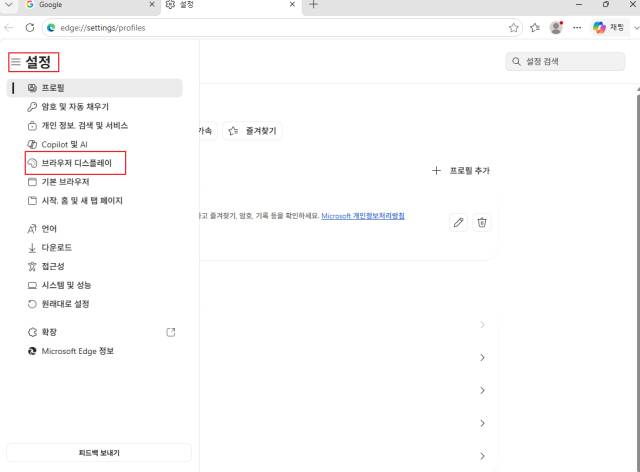Click the browser back arrow

pos(9,28)
